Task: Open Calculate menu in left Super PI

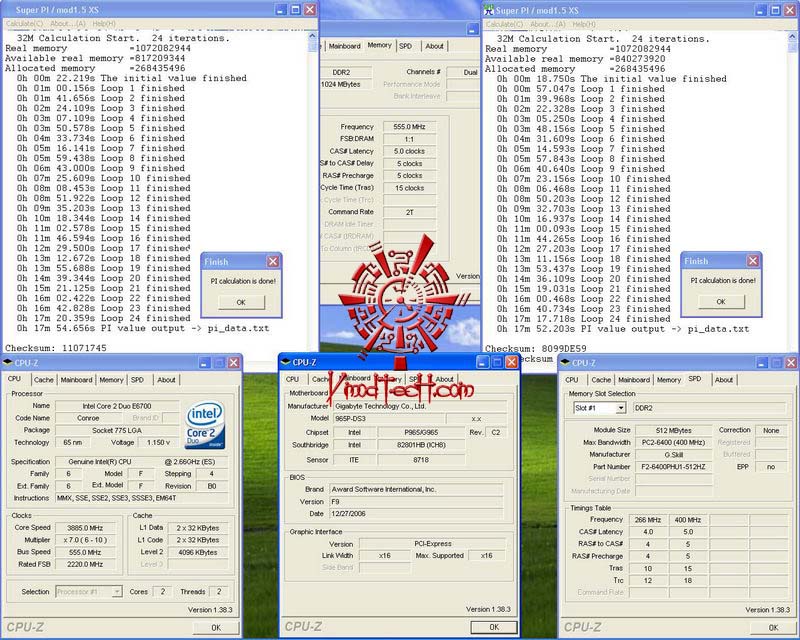Action: pyautogui.click(x=24, y=23)
